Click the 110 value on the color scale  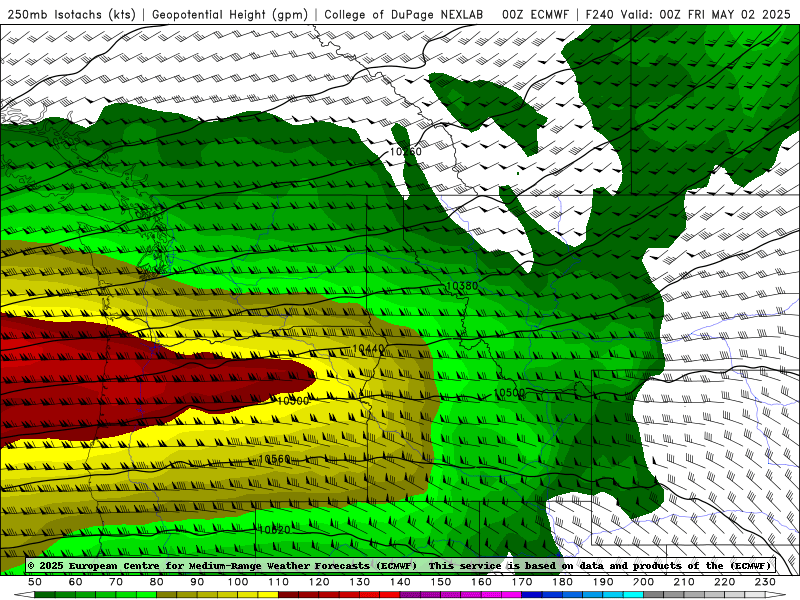point(279,582)
